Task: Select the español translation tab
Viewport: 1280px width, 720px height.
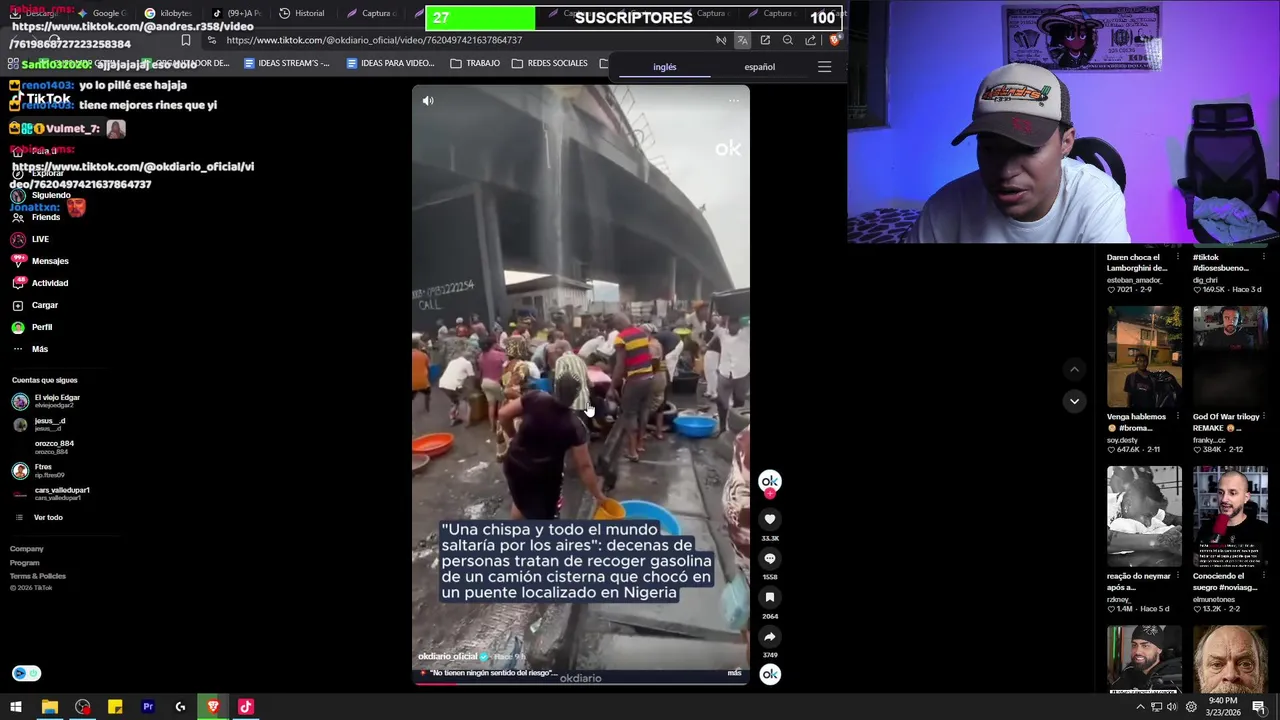Action: tap(759, 67)
